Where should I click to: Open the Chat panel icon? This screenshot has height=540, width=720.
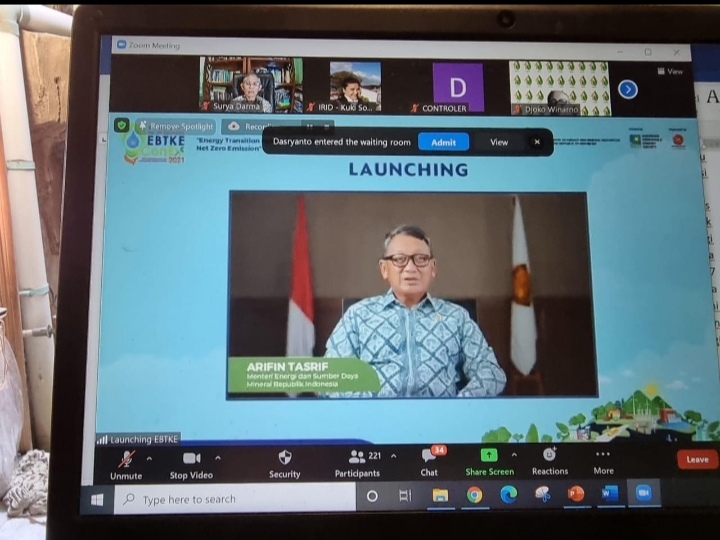pos(430,456)
